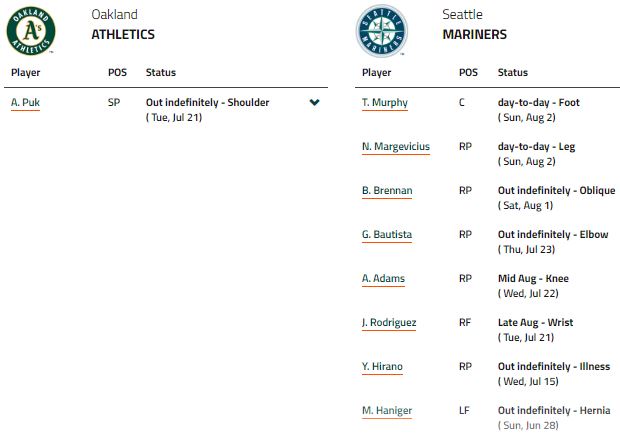Open B. Brennan player profile
The width and height of the screenshot is (620, 437).
387,191
